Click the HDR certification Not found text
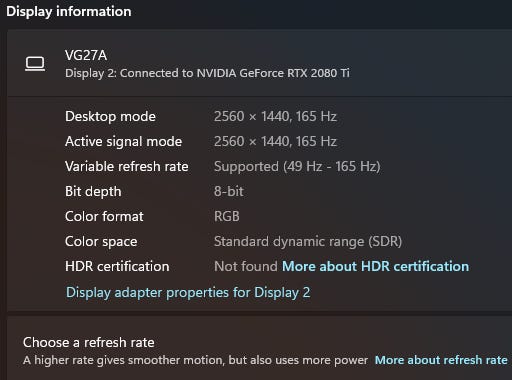The width and height of the screenshot is (512, 380). [246, 266]
